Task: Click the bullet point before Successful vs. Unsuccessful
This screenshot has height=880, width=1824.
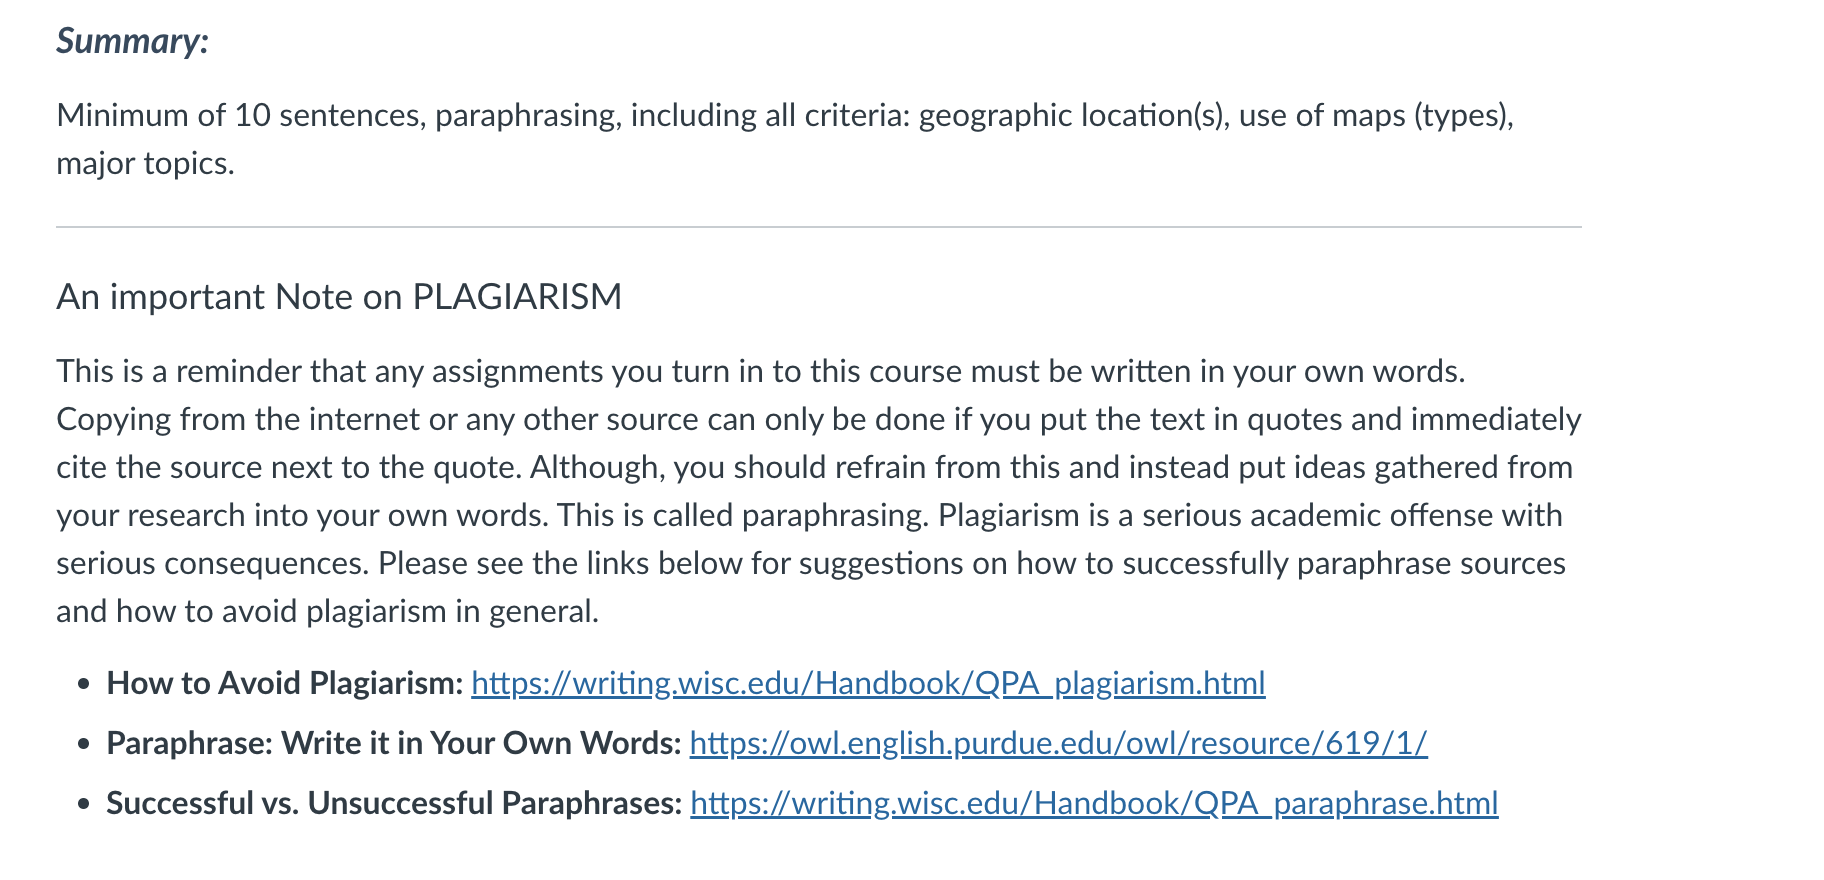Action: pyautogui.click(x=85, y=804)
